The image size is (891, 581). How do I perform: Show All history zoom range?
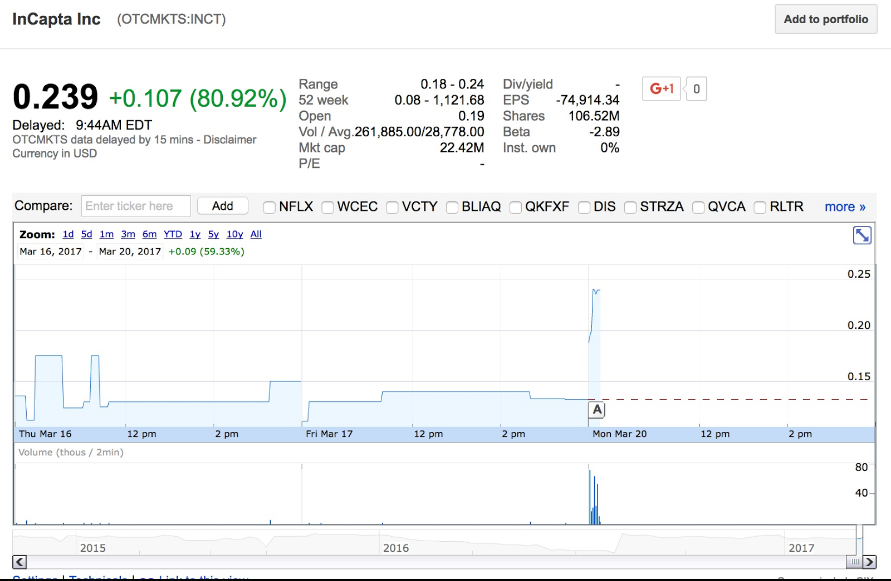pos(256,234)
